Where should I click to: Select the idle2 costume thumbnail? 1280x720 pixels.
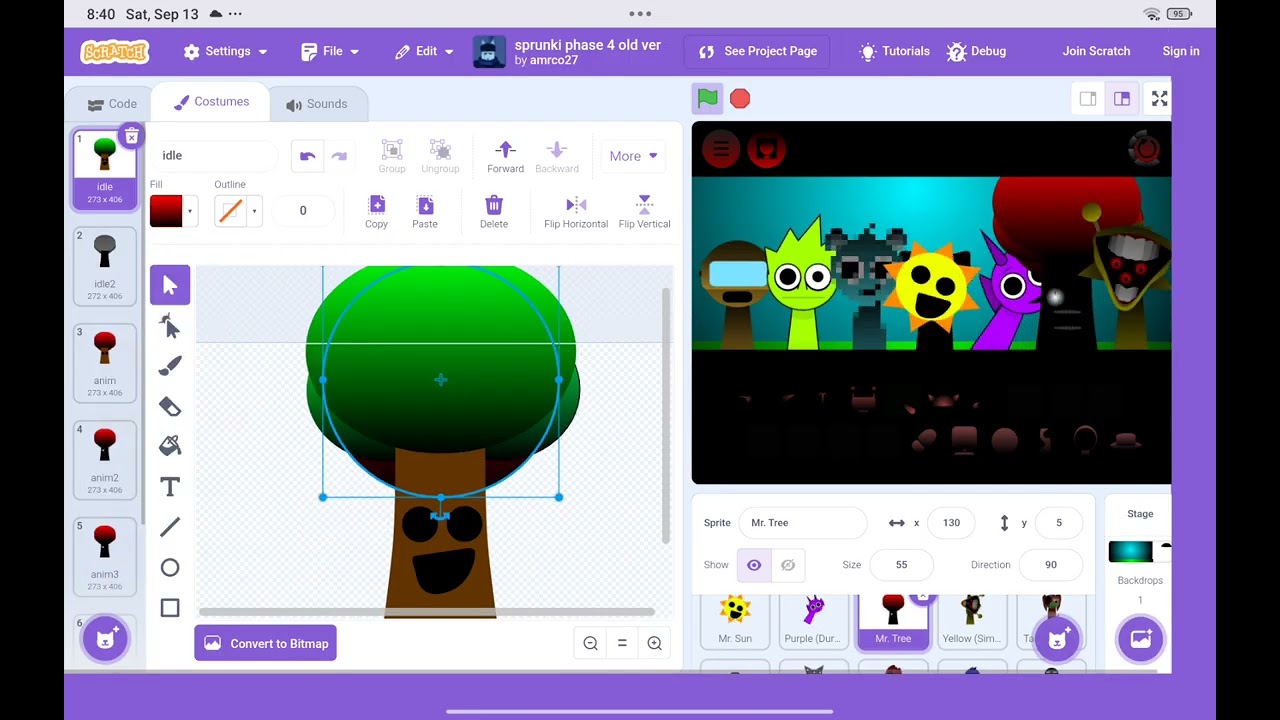tap(105, 265)
